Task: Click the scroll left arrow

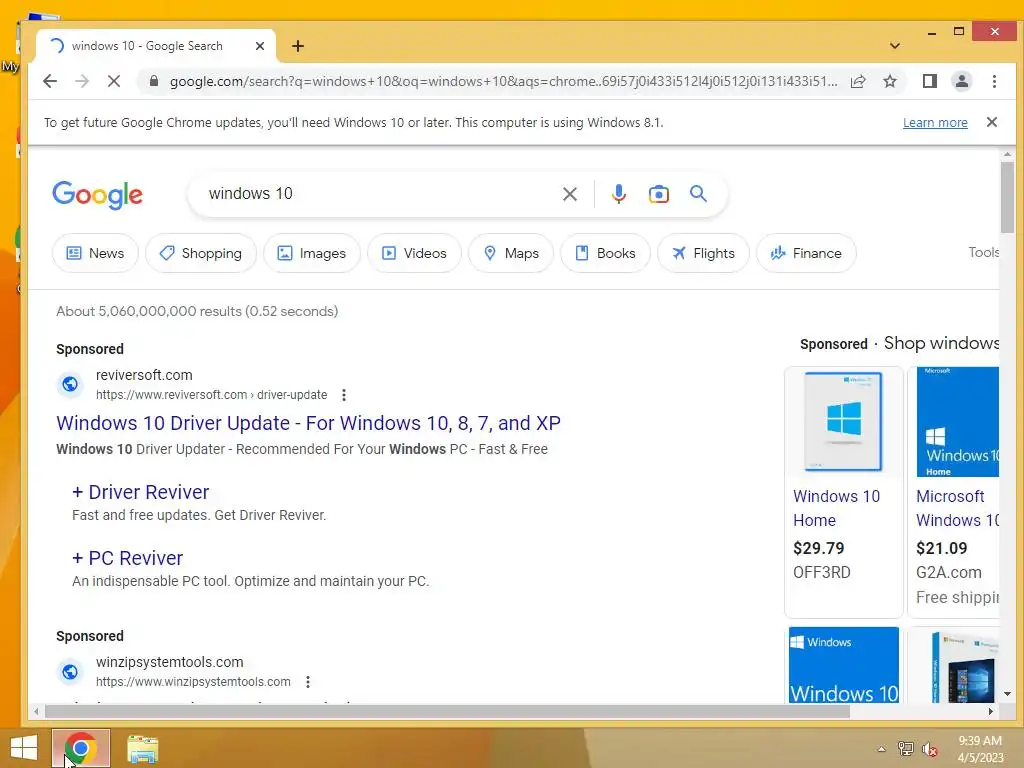Action: coord(36,711)
